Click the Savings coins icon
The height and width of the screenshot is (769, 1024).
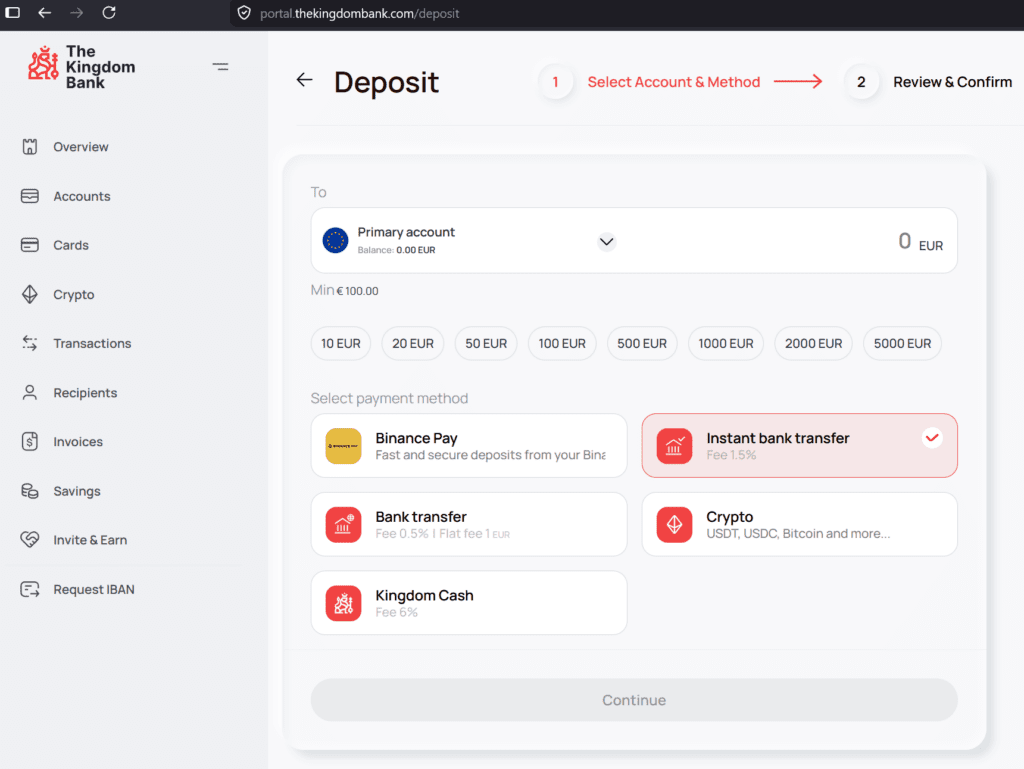29,491
